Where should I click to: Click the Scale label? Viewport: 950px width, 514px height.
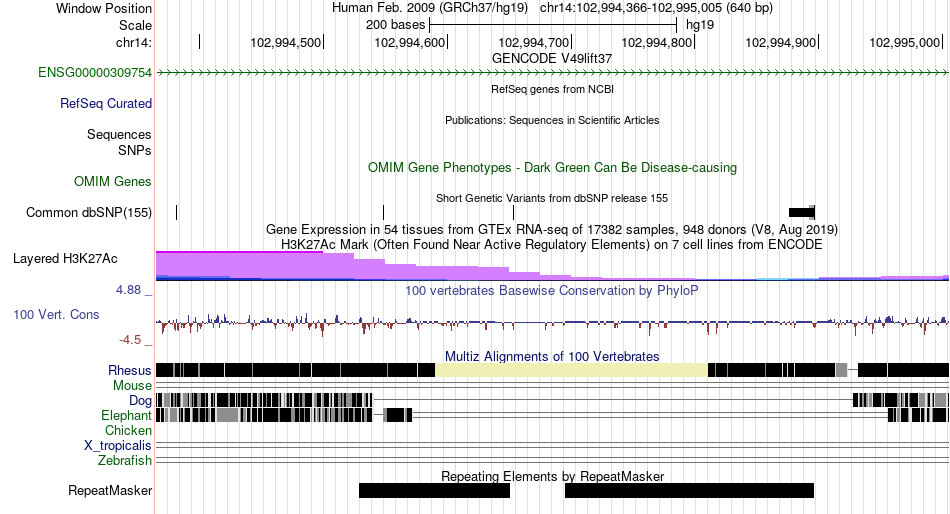pyautogui.click(x=135, y=25)
